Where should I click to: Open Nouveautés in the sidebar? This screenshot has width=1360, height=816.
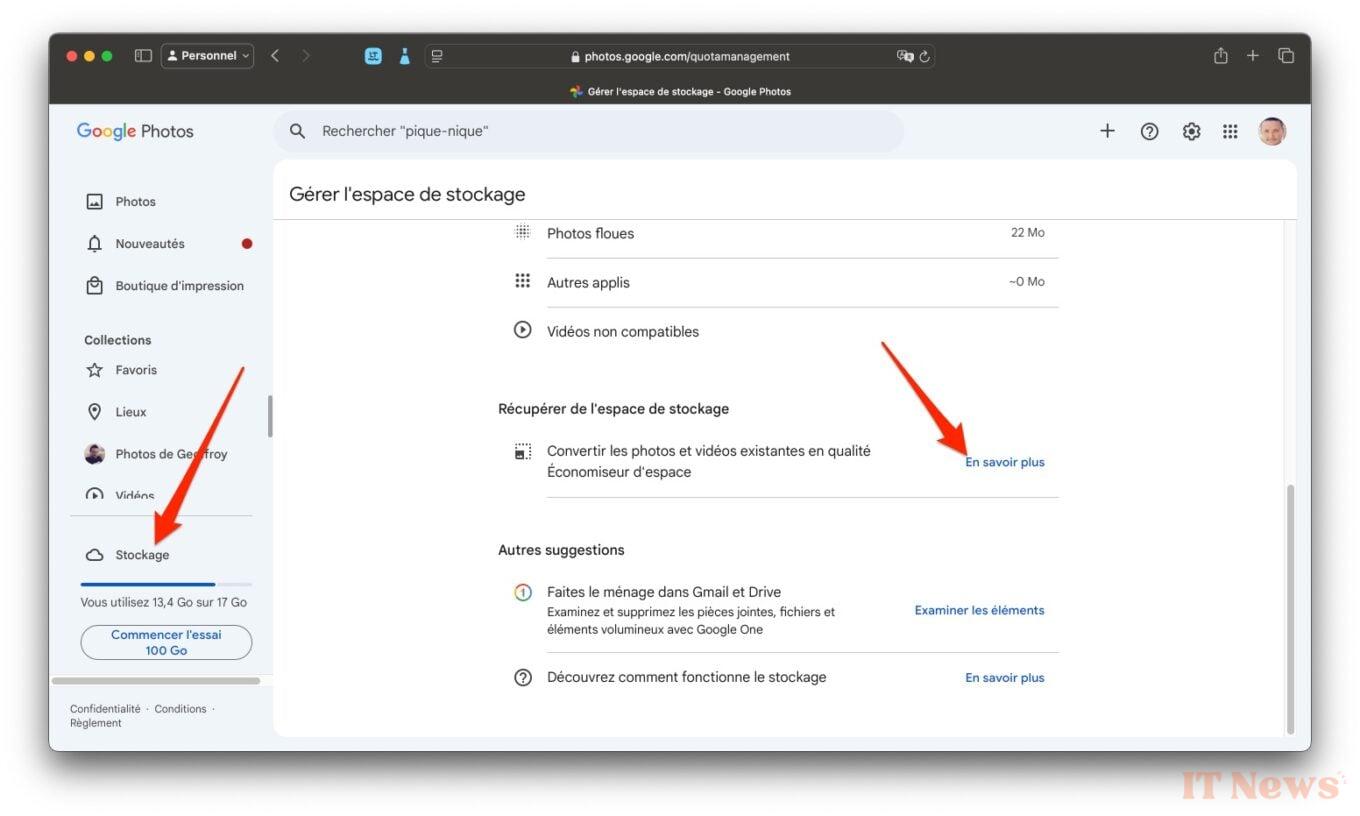point(149,244)
